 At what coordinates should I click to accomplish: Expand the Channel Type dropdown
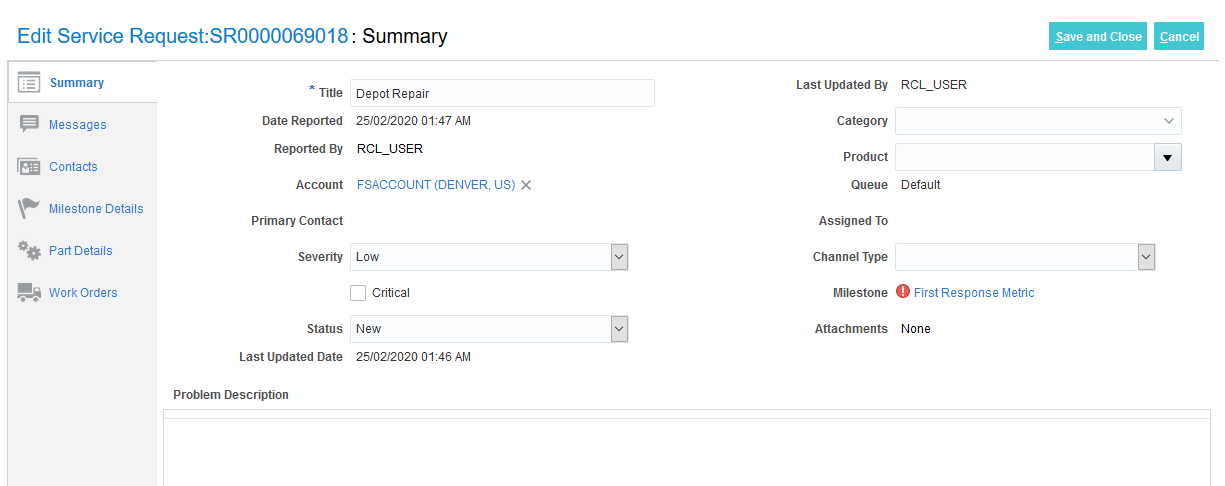pos(1146,257)
